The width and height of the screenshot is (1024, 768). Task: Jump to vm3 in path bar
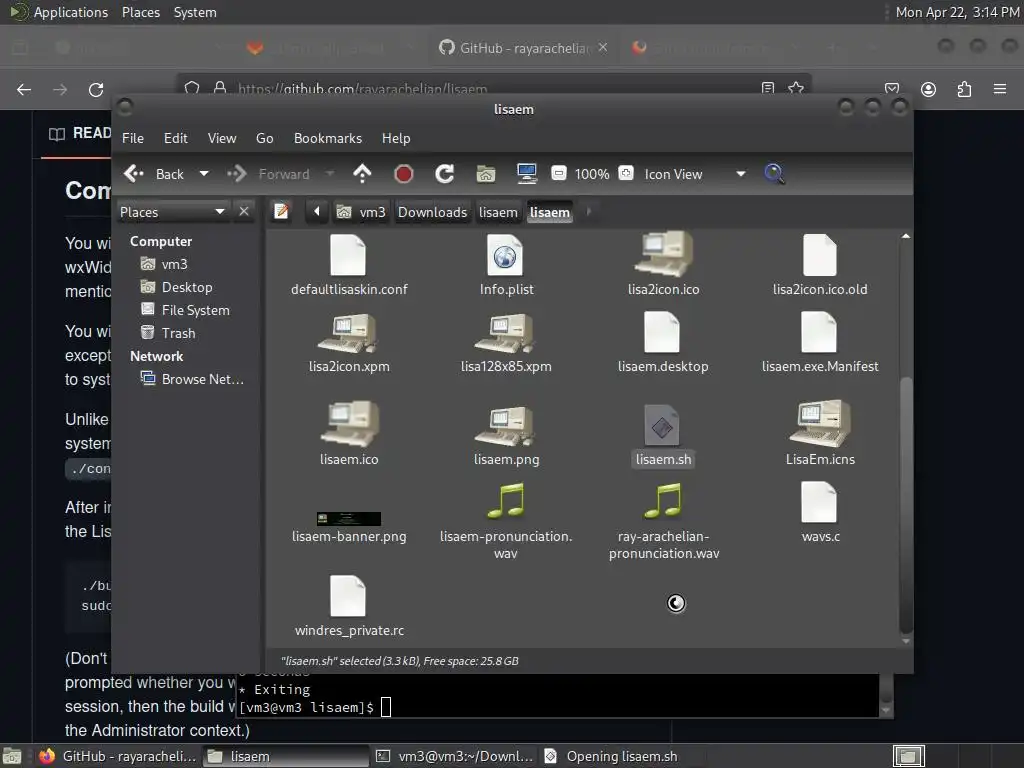click(x=361, y=212)
